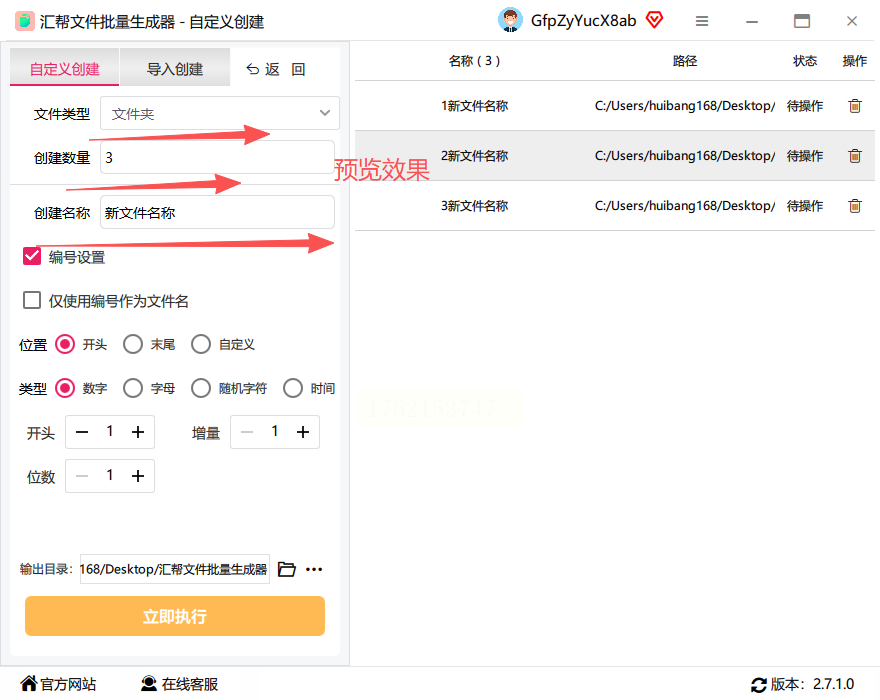This screenshot has width=880, height=700.
Task: Click the red VIP diamond badge
Action: 654,20
